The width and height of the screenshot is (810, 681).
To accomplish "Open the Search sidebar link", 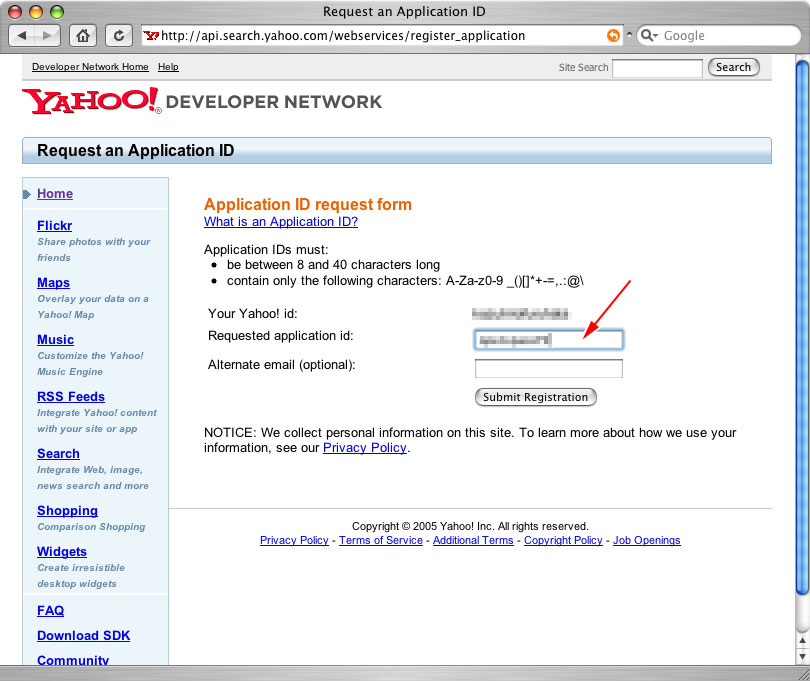I will click(58, 453).
